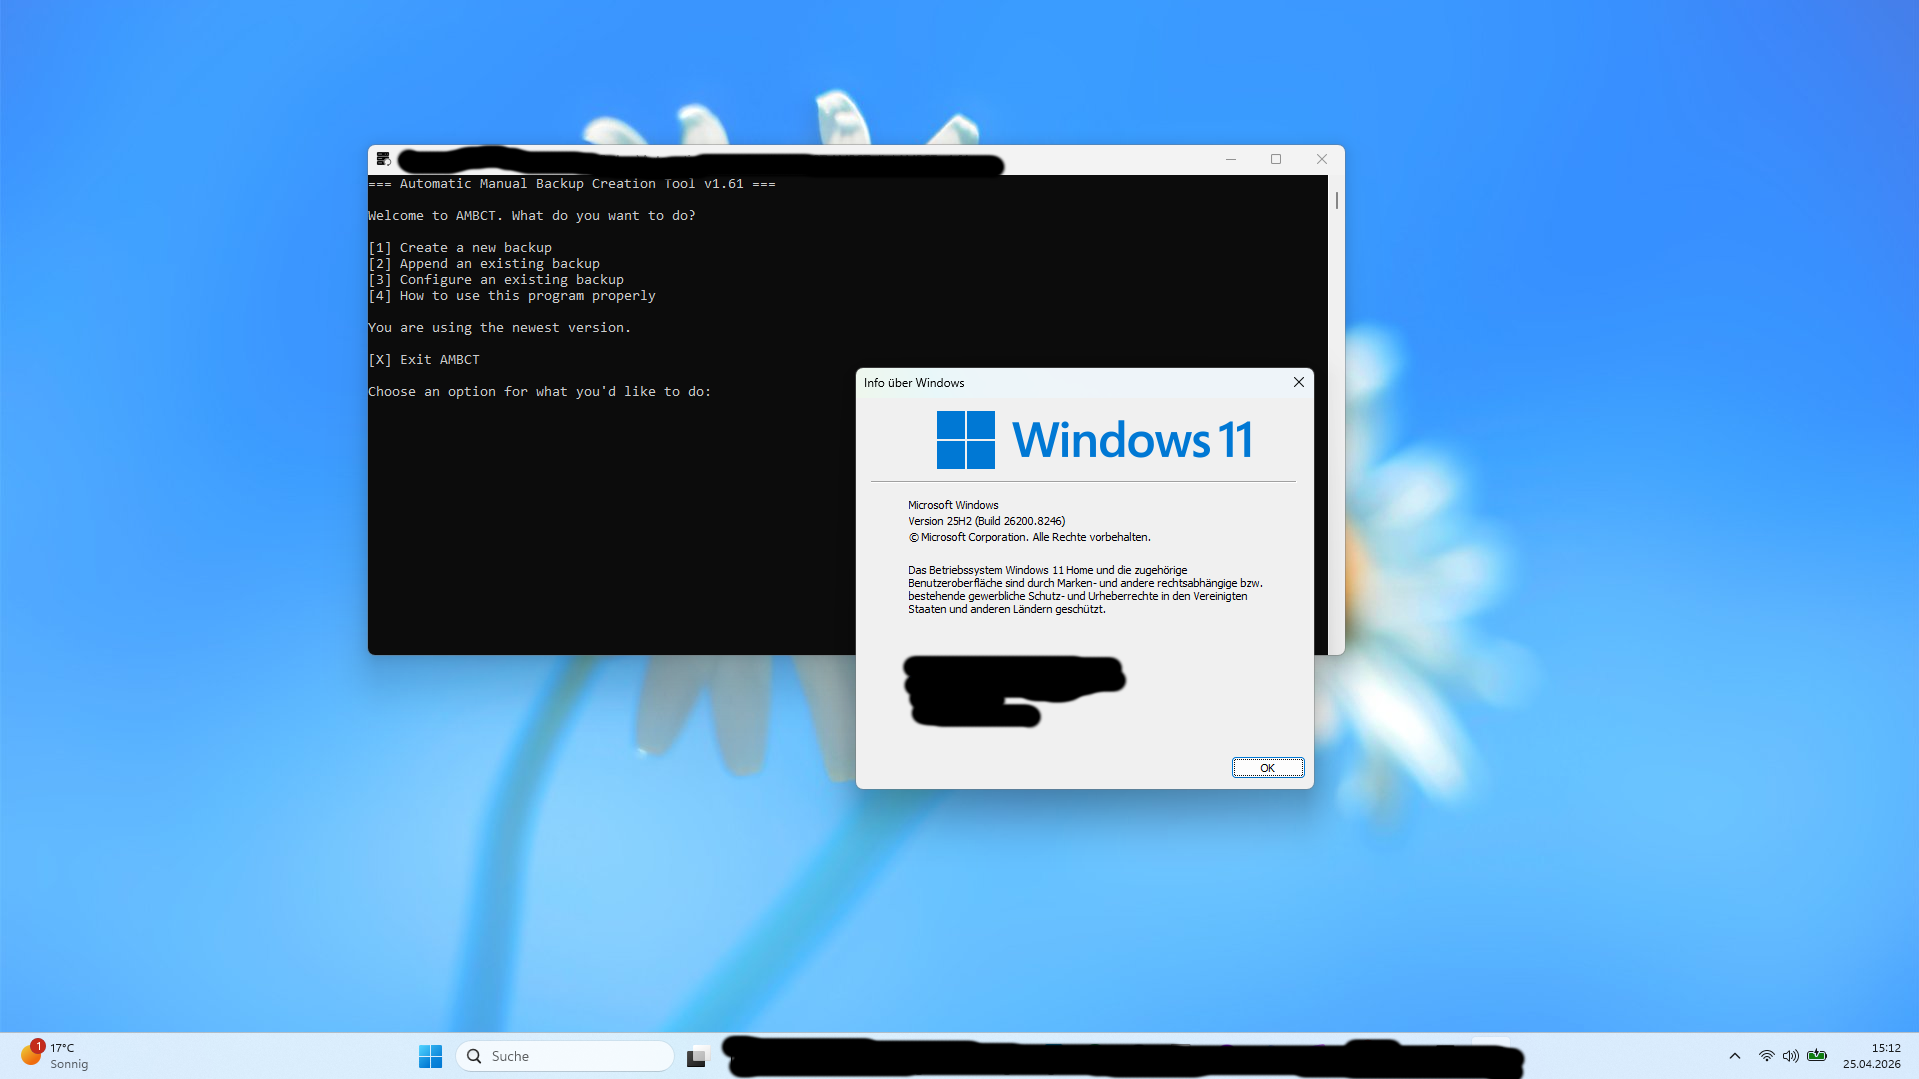Click the battery status icon
This screenshot has height=1079, width=1919.
1817,1056
